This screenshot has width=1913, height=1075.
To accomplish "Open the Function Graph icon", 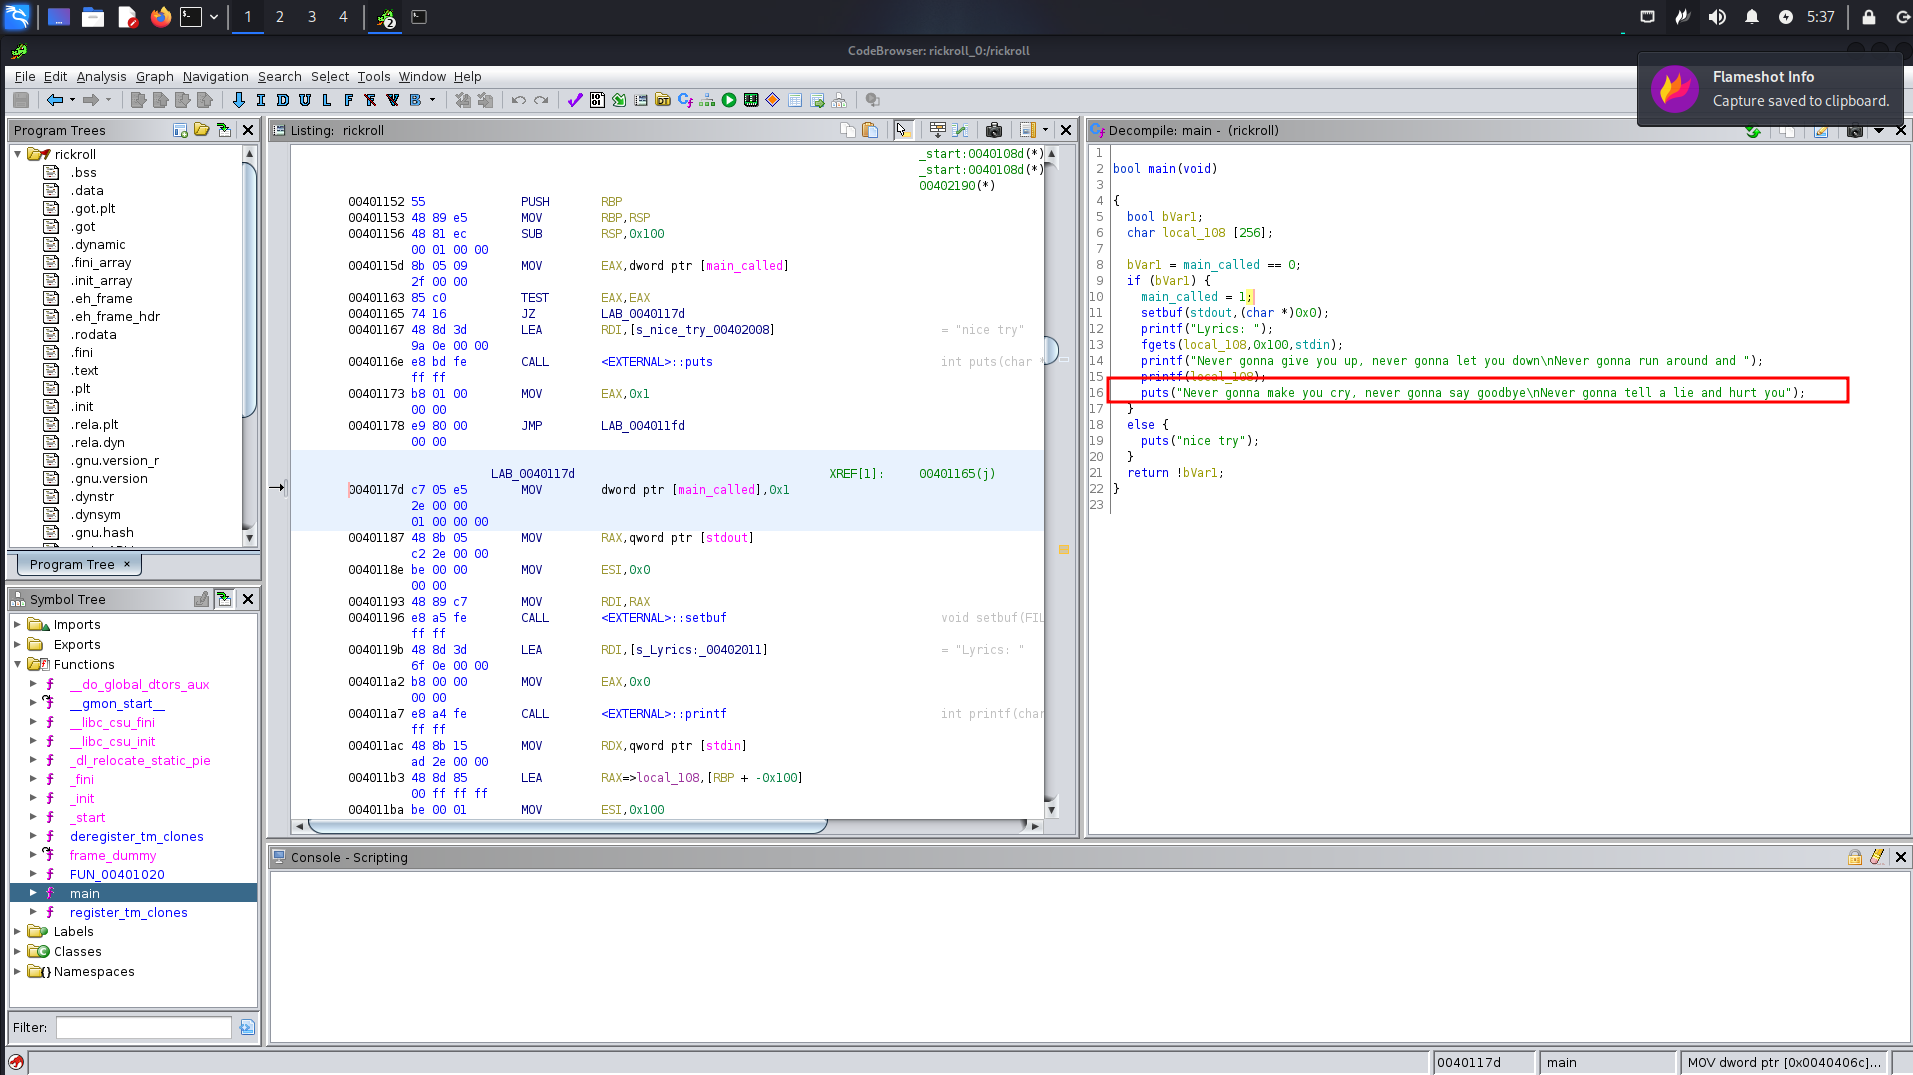I will [x=707, y=100].
